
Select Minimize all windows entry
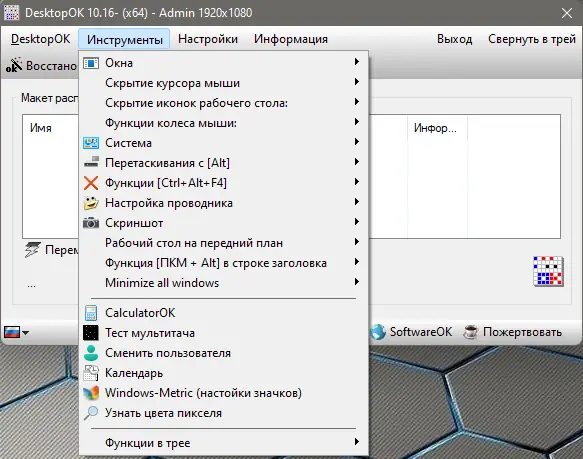(x=224, y=283)
